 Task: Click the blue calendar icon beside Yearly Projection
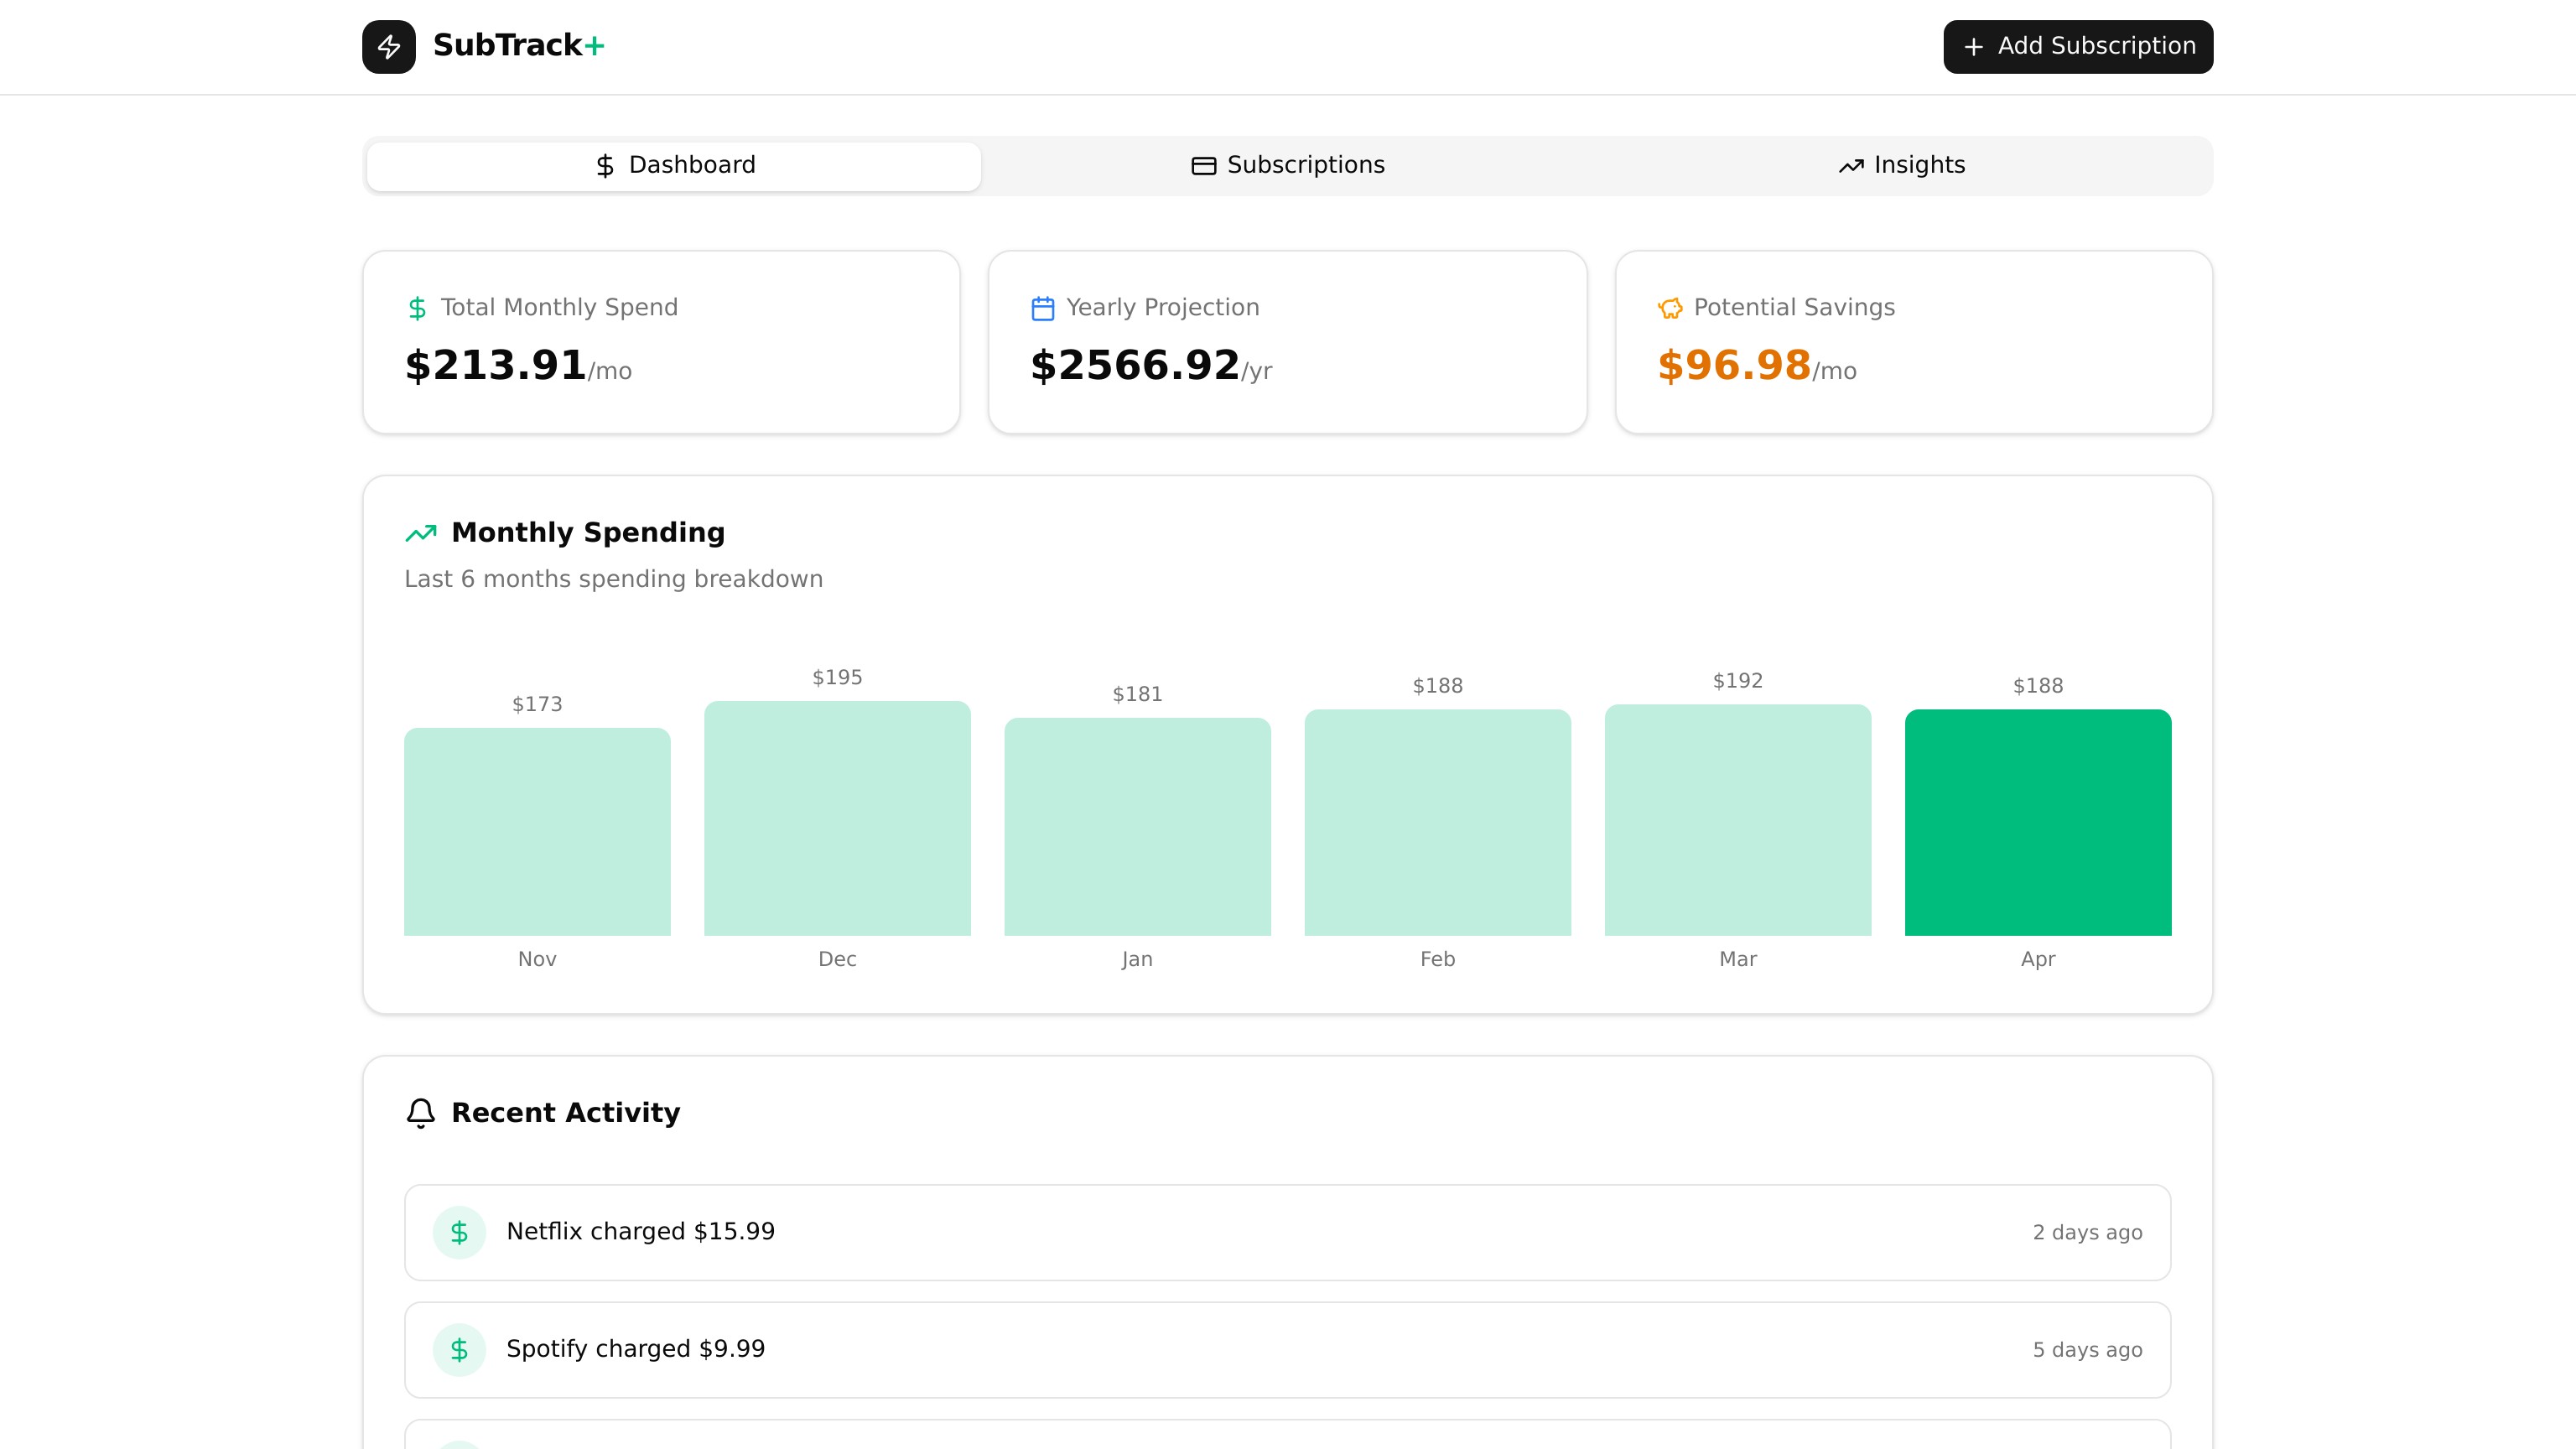pyautogui.click(x=1043, y=308)
